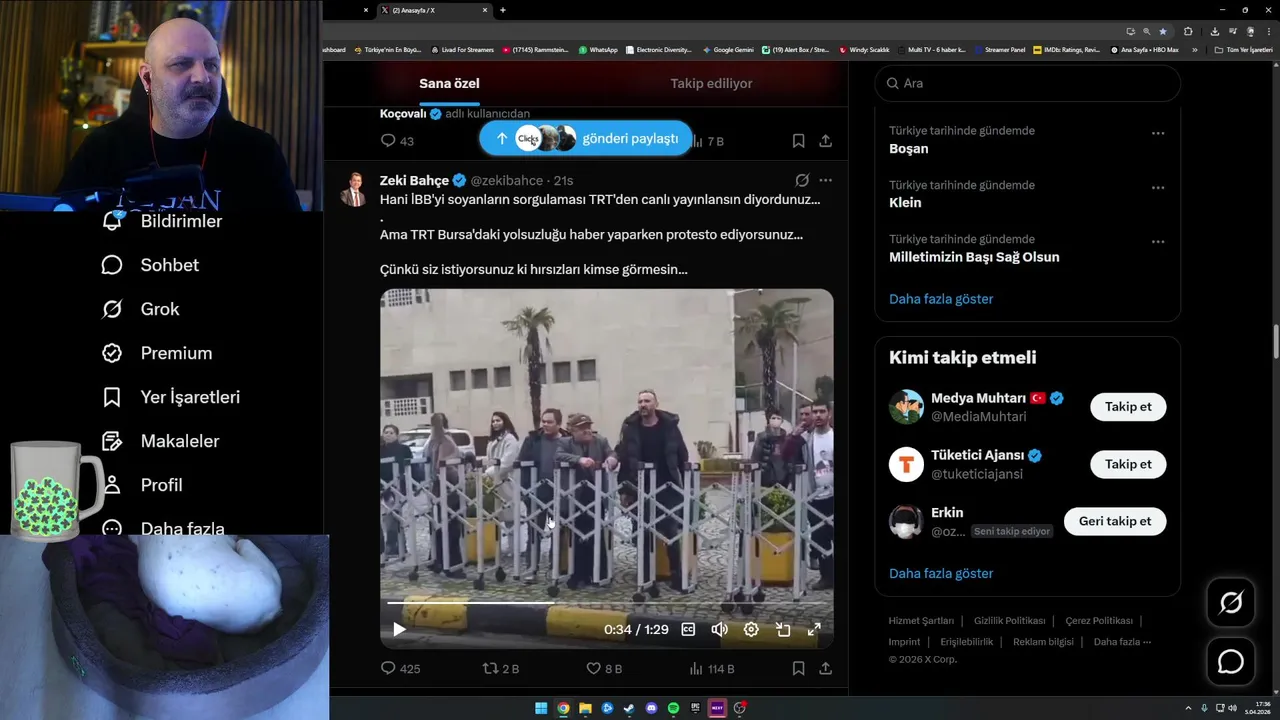Show more follow suggestions link
The height and width of the screenshot is (720, 1280).
[x=941, y=573]
